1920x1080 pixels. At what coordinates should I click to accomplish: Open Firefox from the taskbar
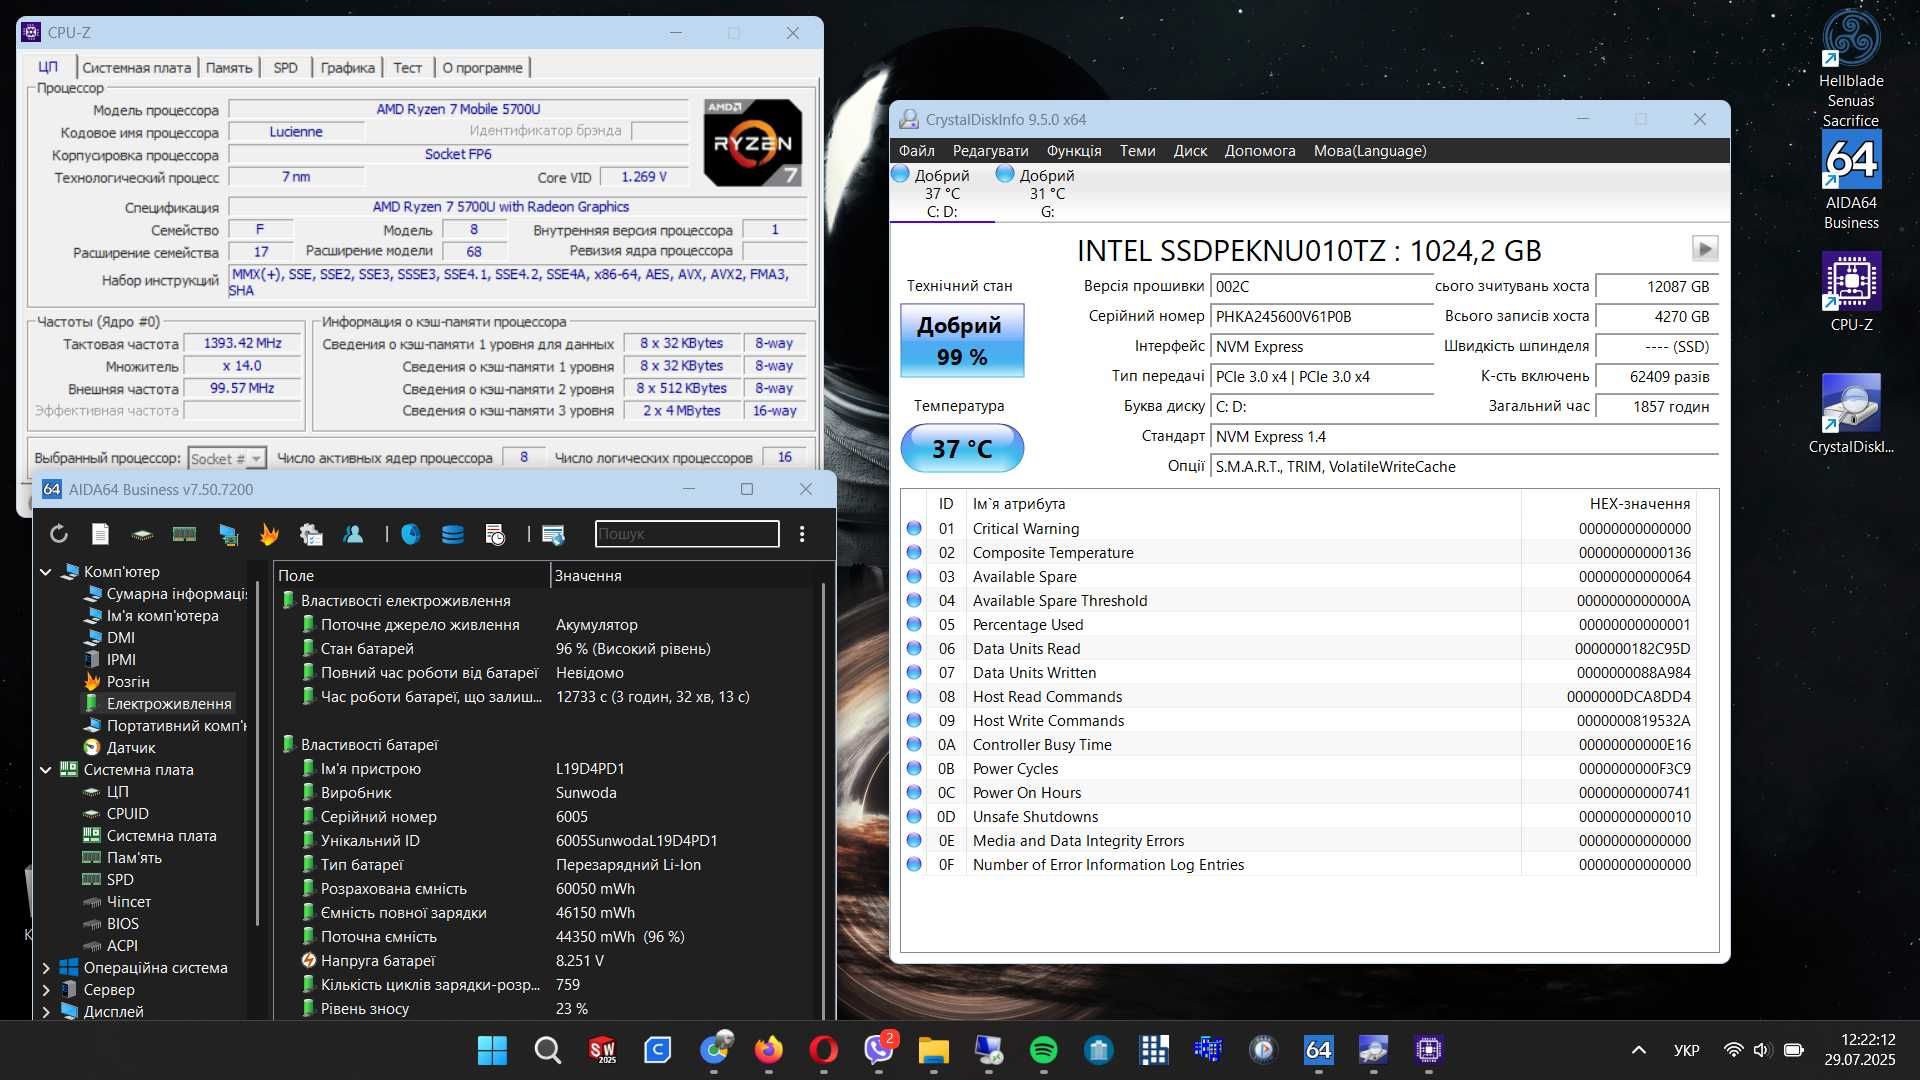click(768, 1049)
